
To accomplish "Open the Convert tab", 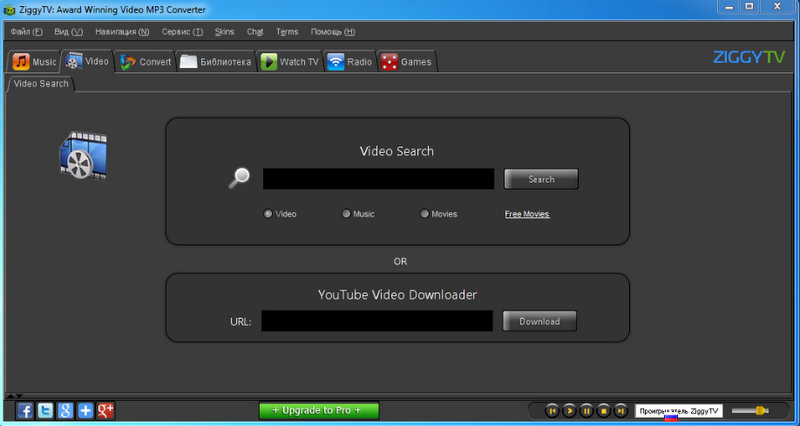I will pos(145,62).
